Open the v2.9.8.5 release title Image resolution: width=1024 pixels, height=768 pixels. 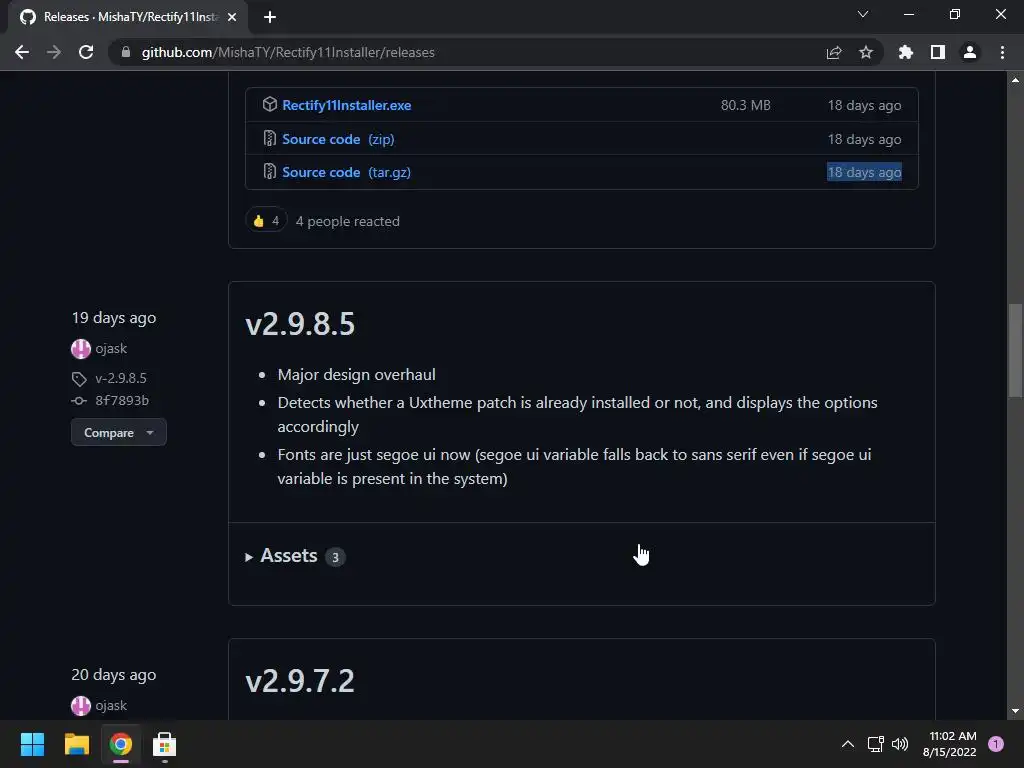(300, 324)
